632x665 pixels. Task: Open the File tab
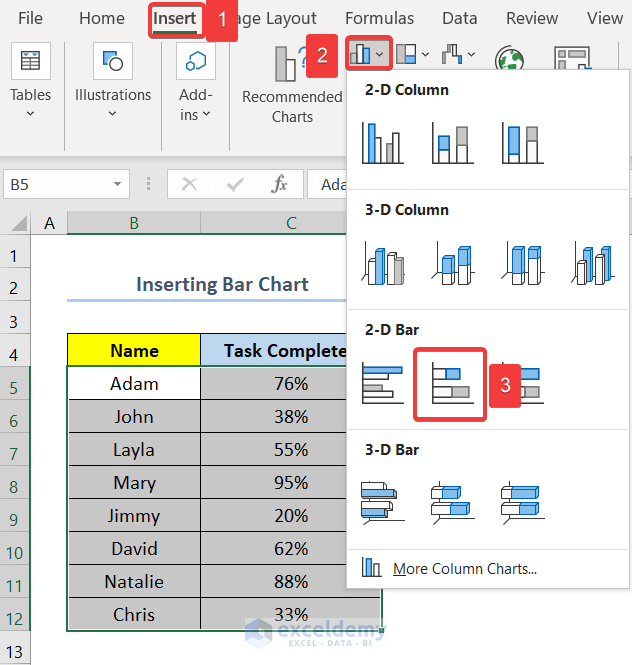tap(30, 18)
